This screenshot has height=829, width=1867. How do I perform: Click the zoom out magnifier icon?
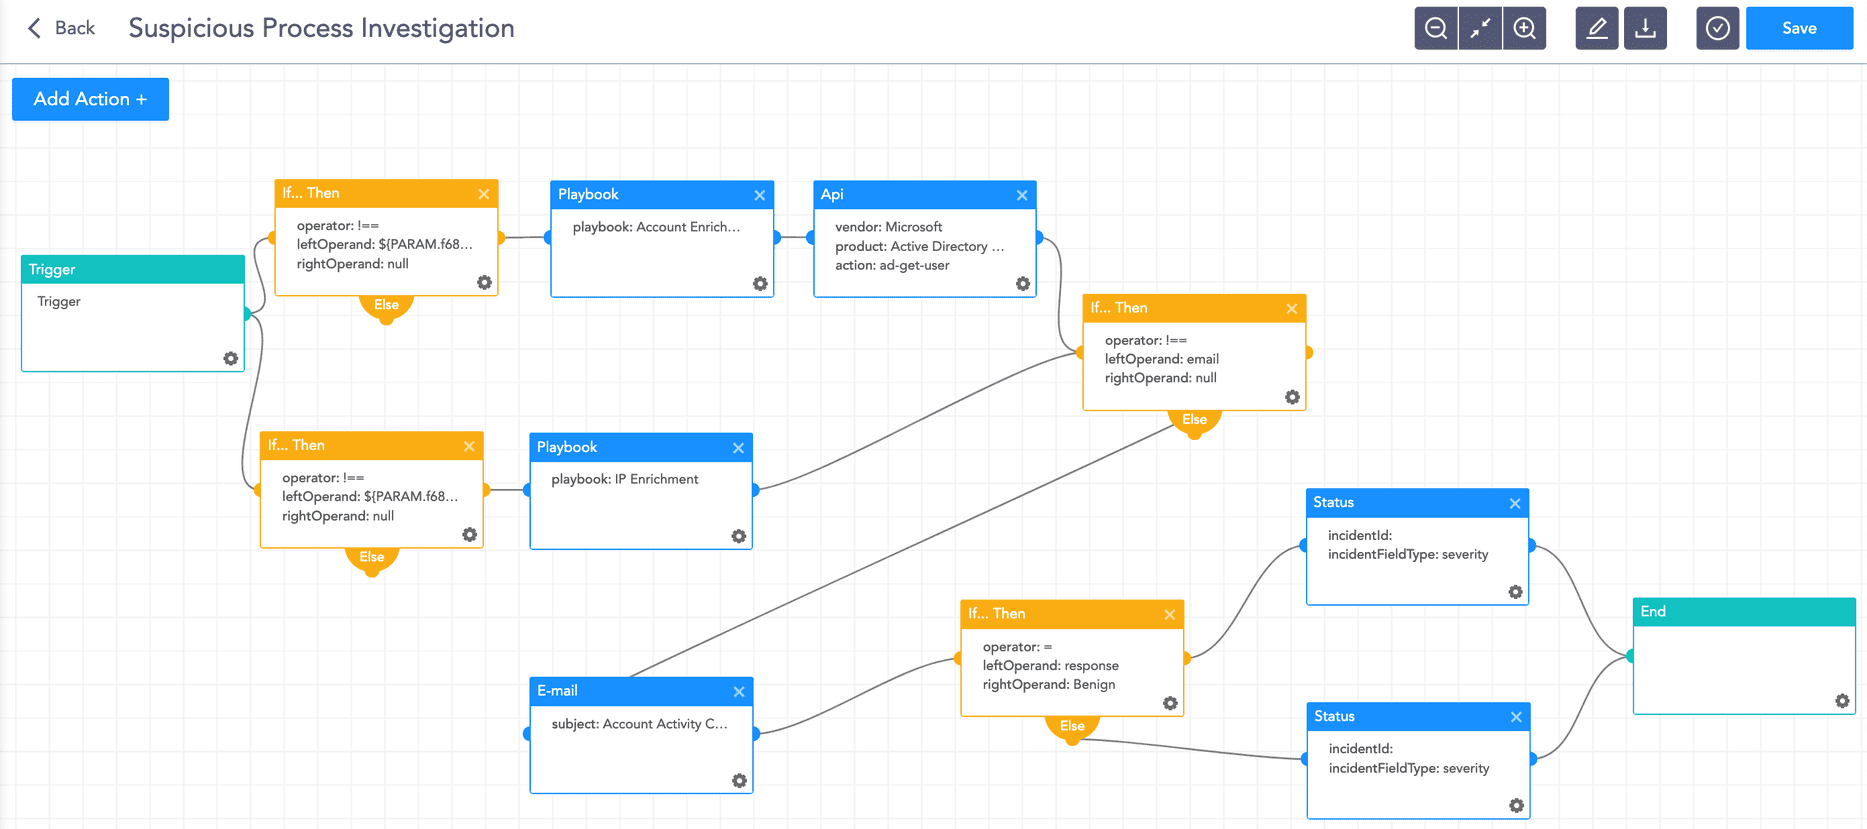(x=1435, y=28)
